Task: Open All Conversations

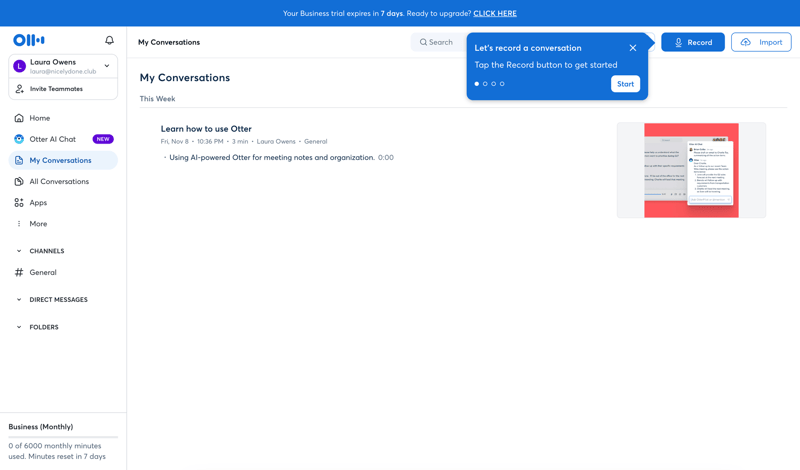Action: click(x=63, y=181)
